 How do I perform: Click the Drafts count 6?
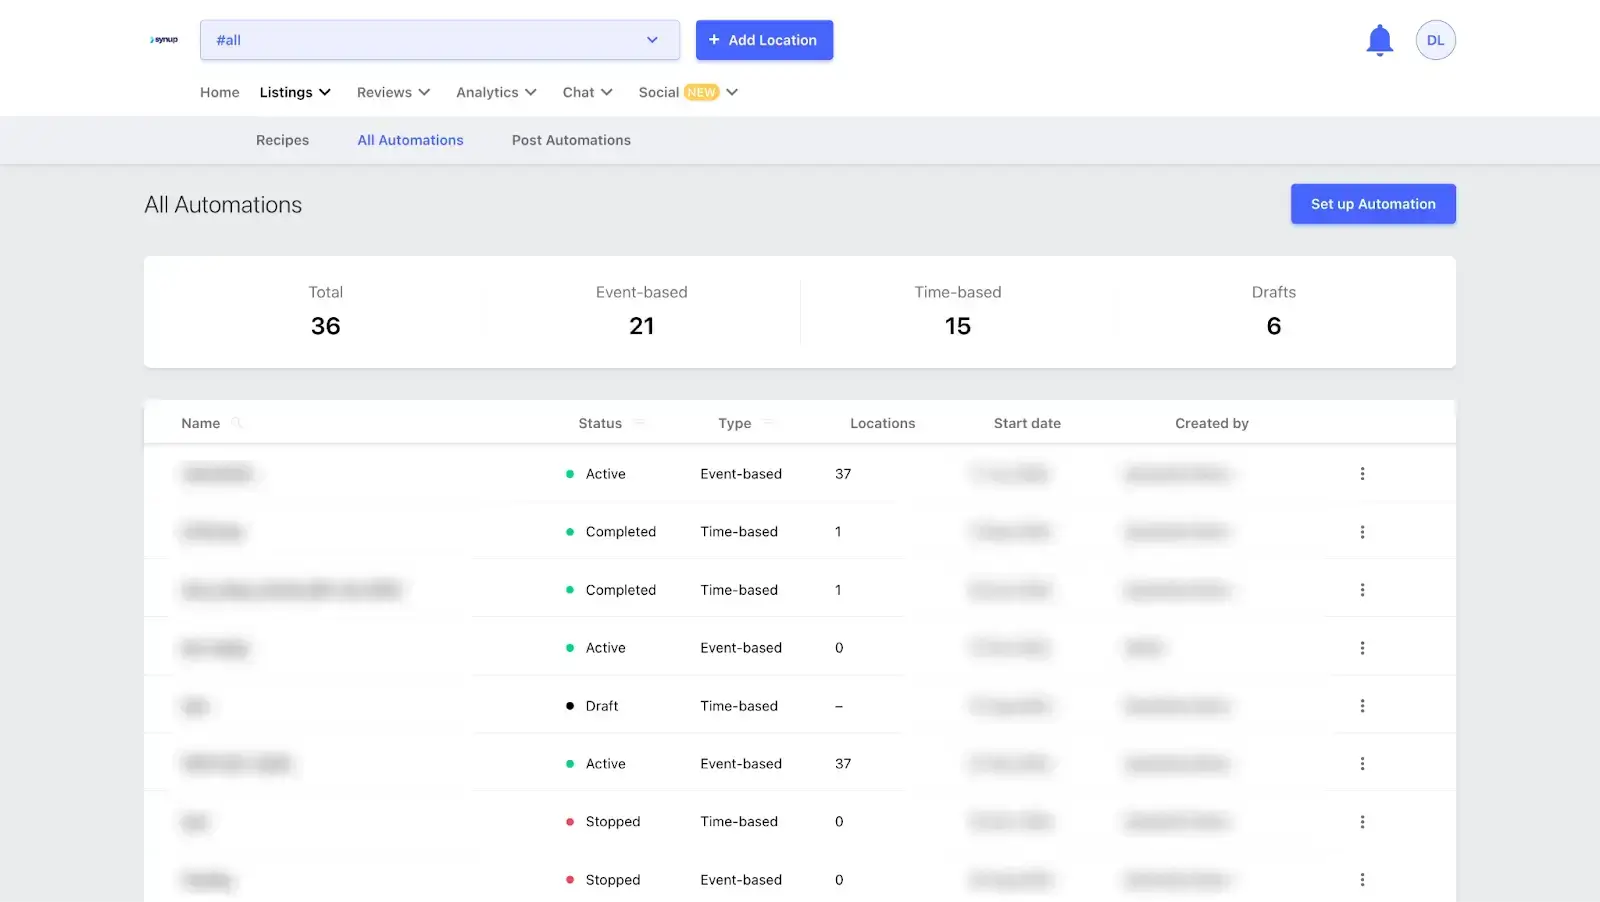click(x=1274, y=326)
